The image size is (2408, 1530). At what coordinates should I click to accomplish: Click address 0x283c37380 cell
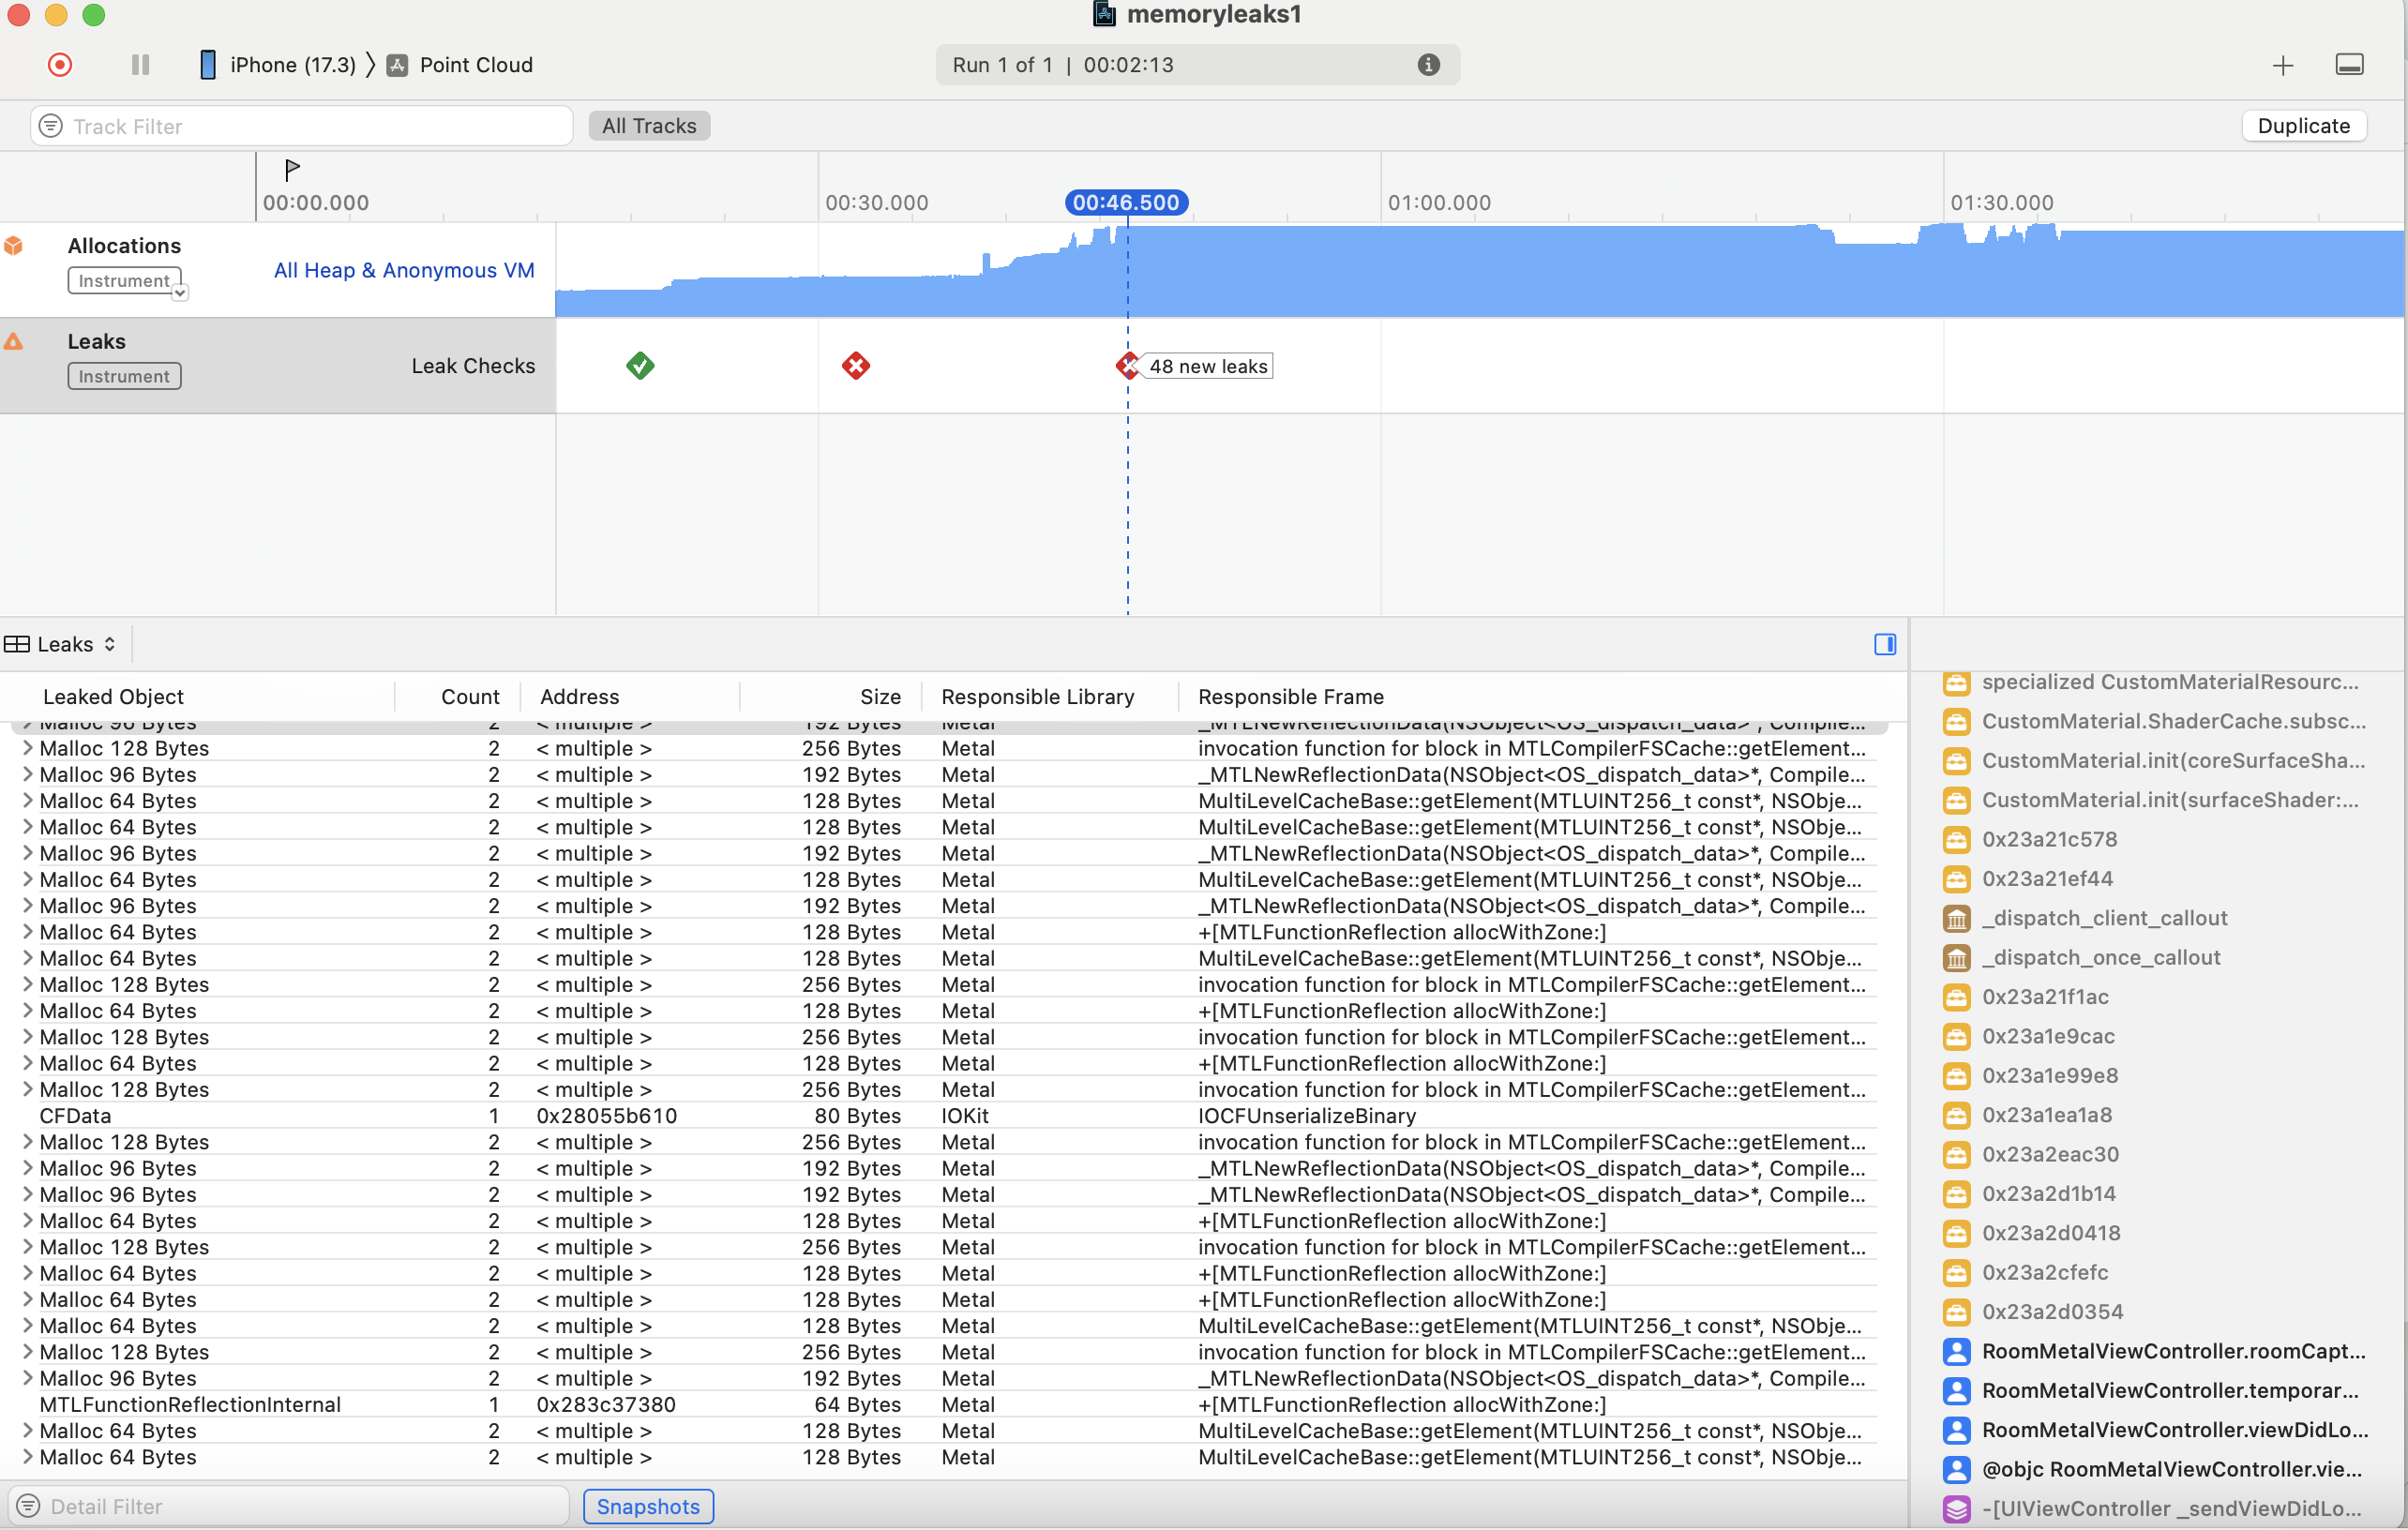tap(606, 1404)
